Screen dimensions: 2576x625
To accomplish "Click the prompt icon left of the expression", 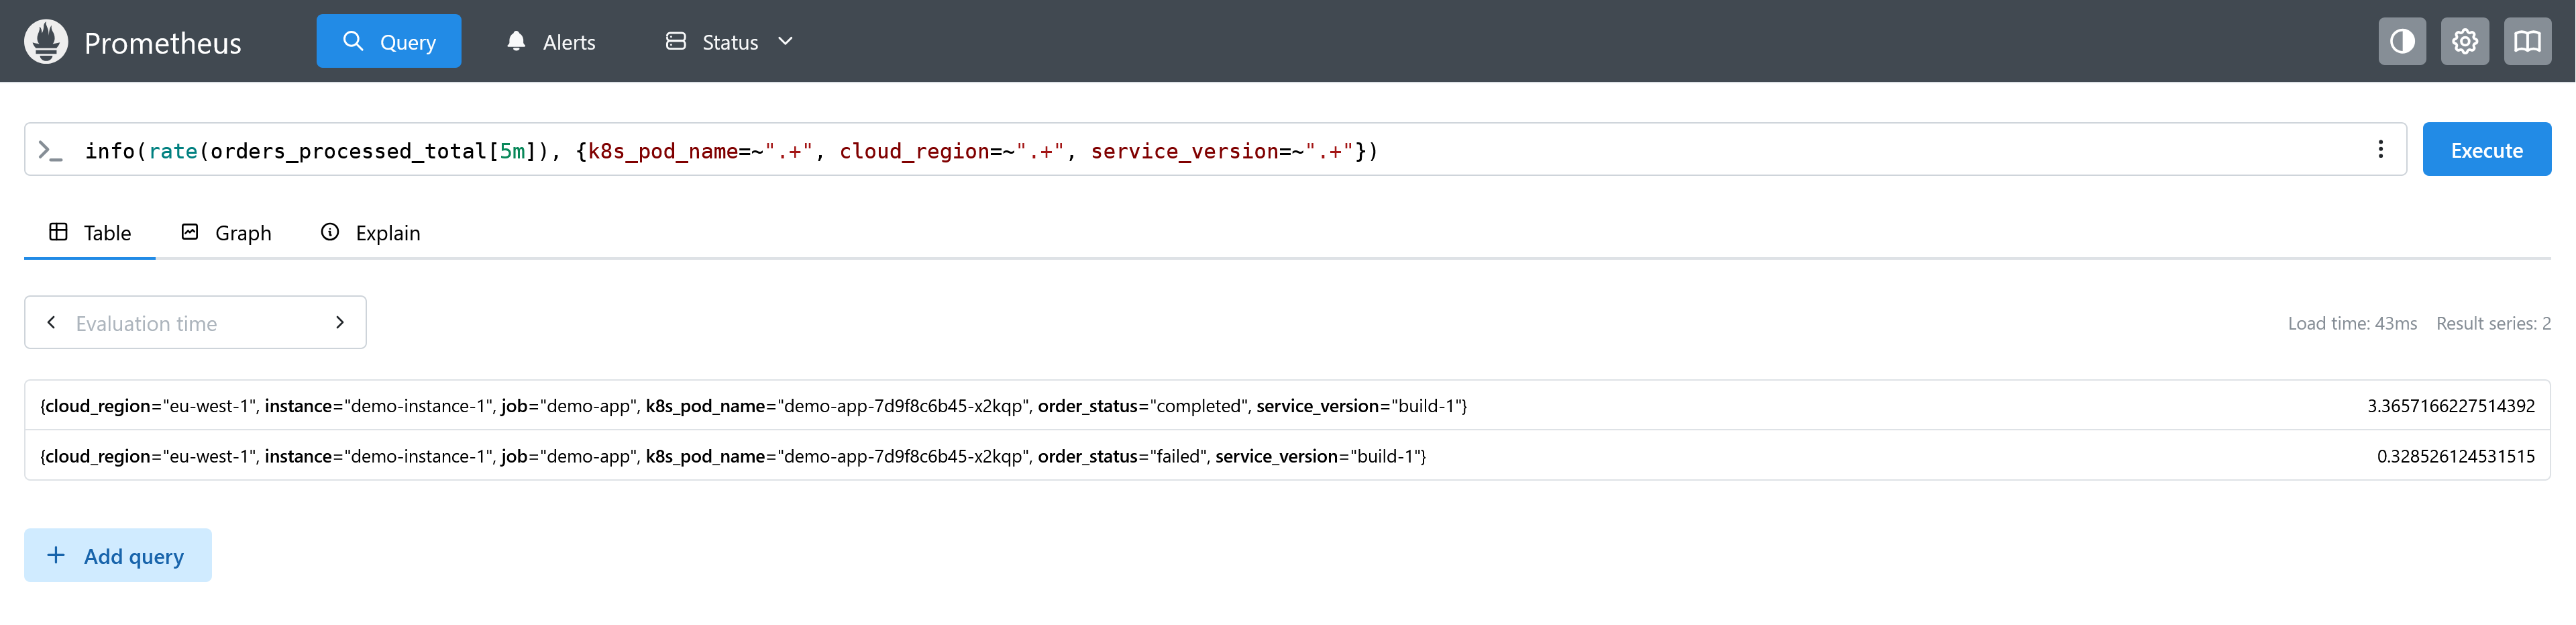I will [x=50, y=150].
